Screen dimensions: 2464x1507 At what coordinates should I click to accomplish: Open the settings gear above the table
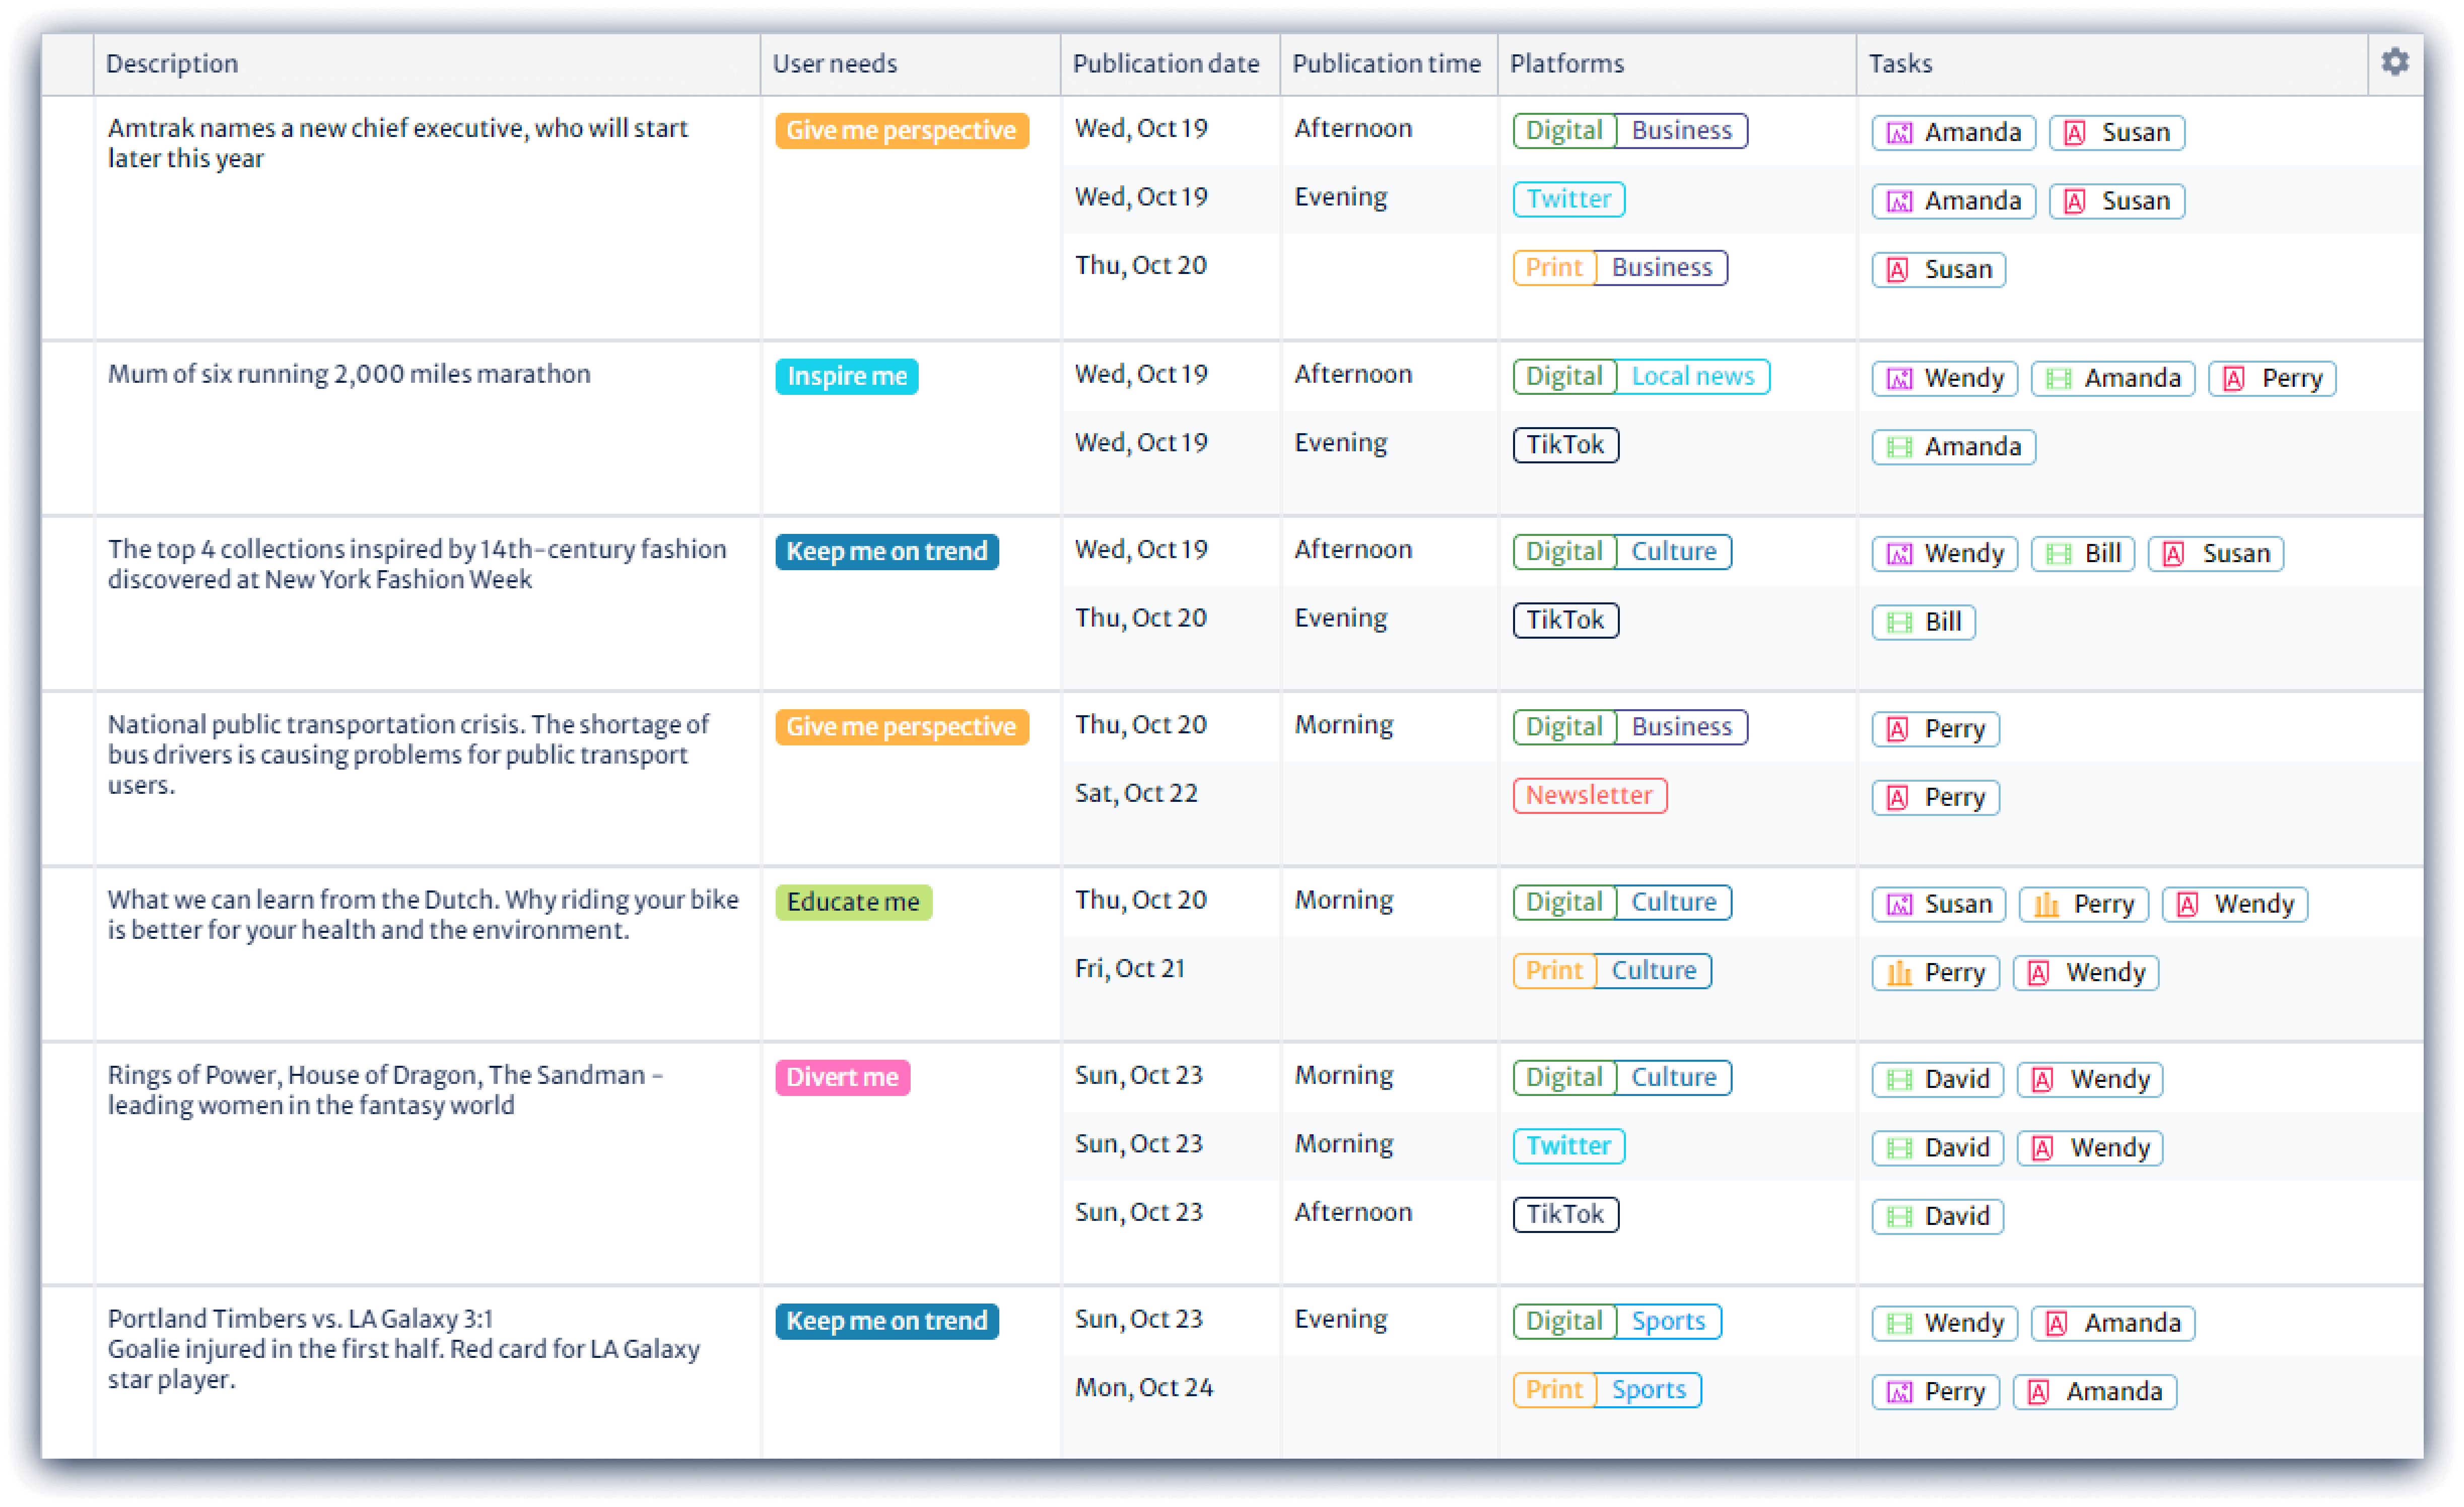2395,61
